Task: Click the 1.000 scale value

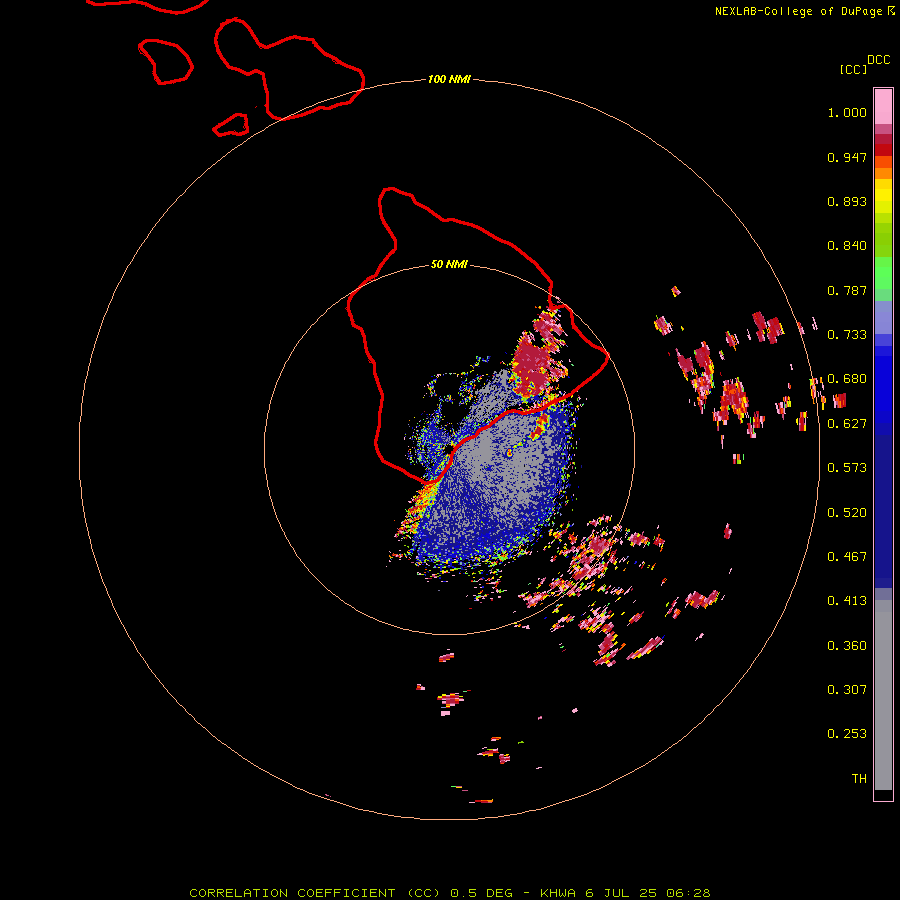Action: 847,112
